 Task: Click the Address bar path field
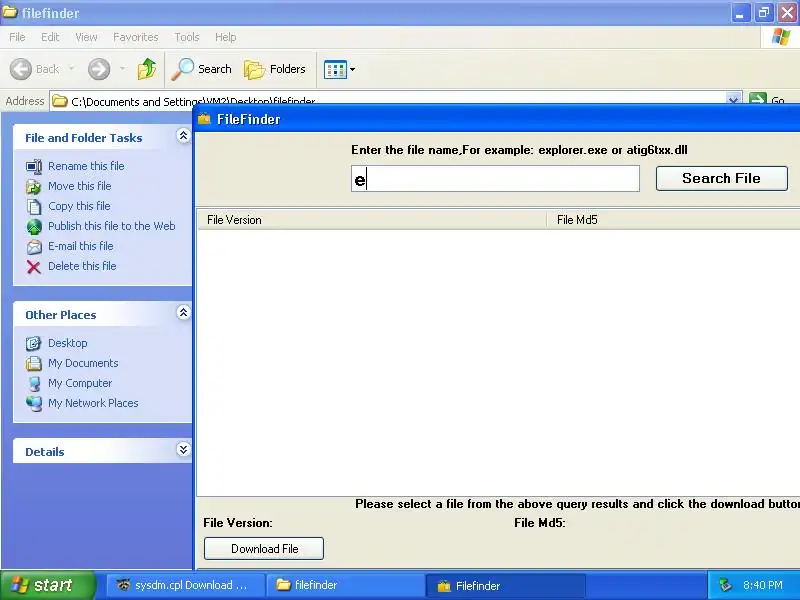coord(388,101)
